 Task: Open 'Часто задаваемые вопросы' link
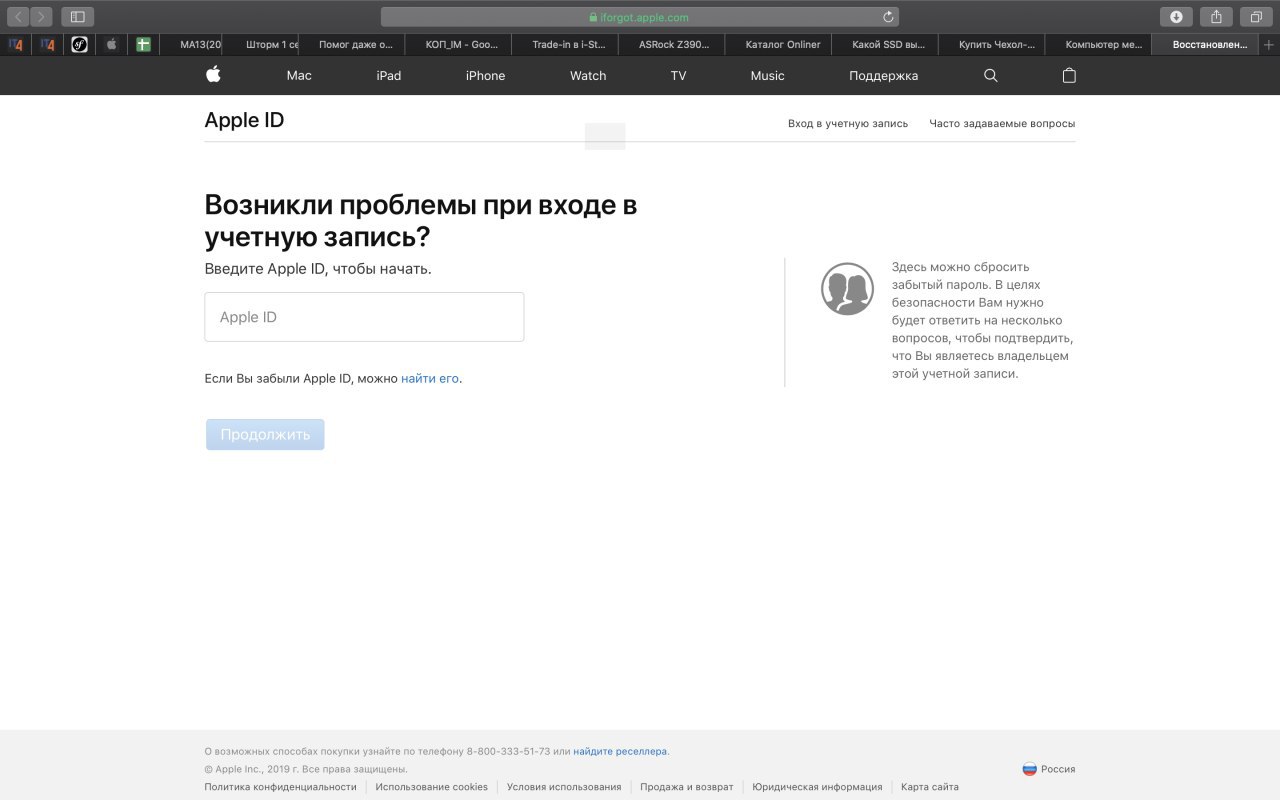pos(1002,124)
